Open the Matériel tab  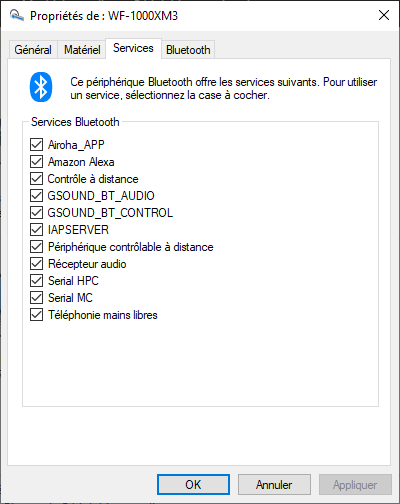point(82,50)
